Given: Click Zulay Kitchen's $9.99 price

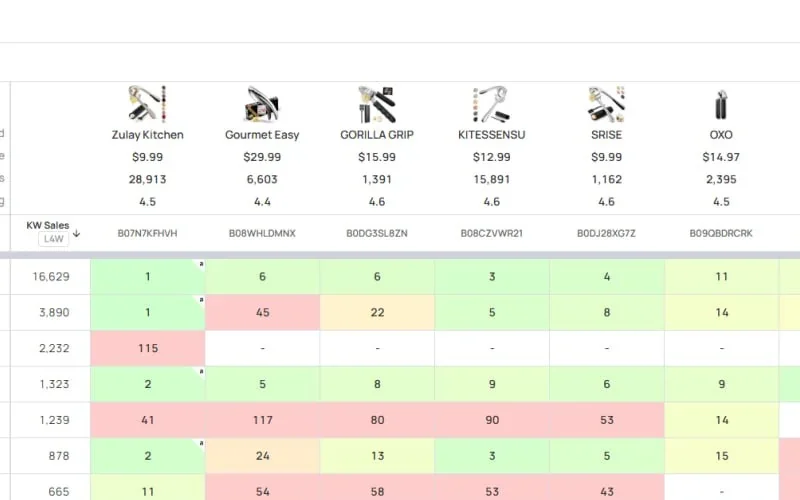Looking at the screenshot, I should pyautogui.click(x=147, y=157).
